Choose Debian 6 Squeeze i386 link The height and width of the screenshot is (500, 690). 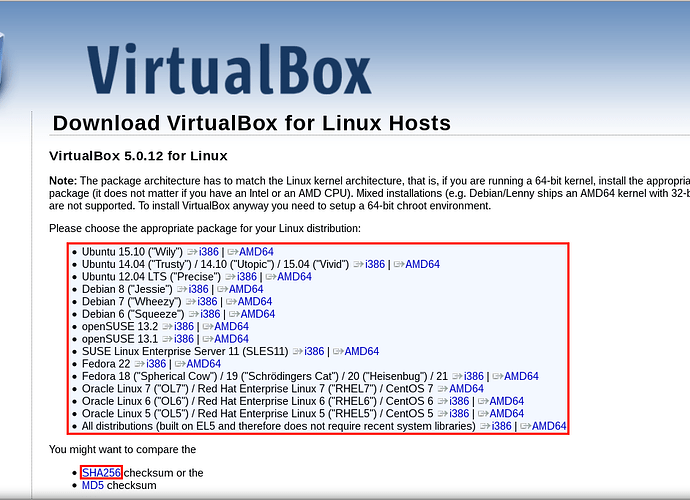(x=210, y=314)
